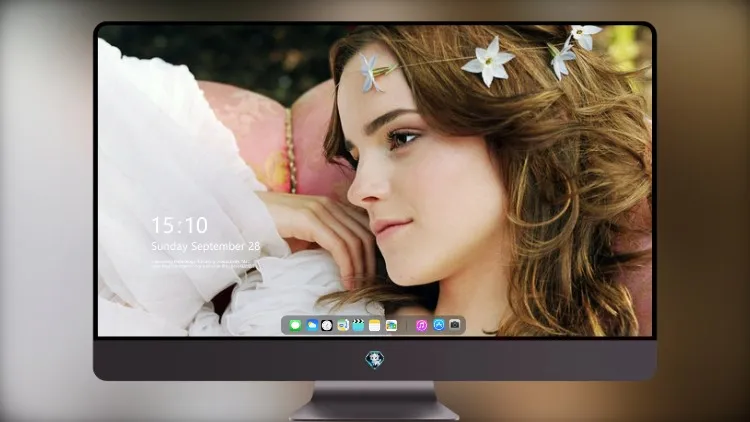Open the clapperboard Videos app in the dock

point(358,325)
